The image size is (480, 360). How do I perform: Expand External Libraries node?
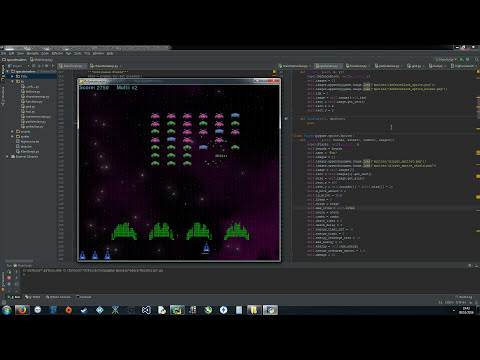[x=8, y=157]
